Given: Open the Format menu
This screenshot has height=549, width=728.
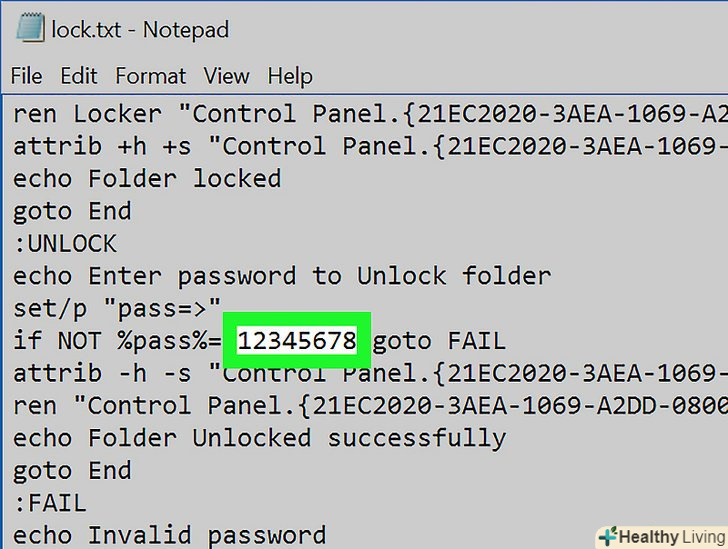Looking at the screenshot, I should point(150,76).
